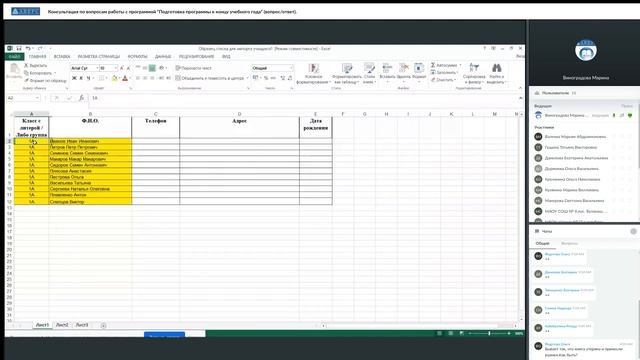
Task: Toggle center text alignment button
Action: coord(145,78)
